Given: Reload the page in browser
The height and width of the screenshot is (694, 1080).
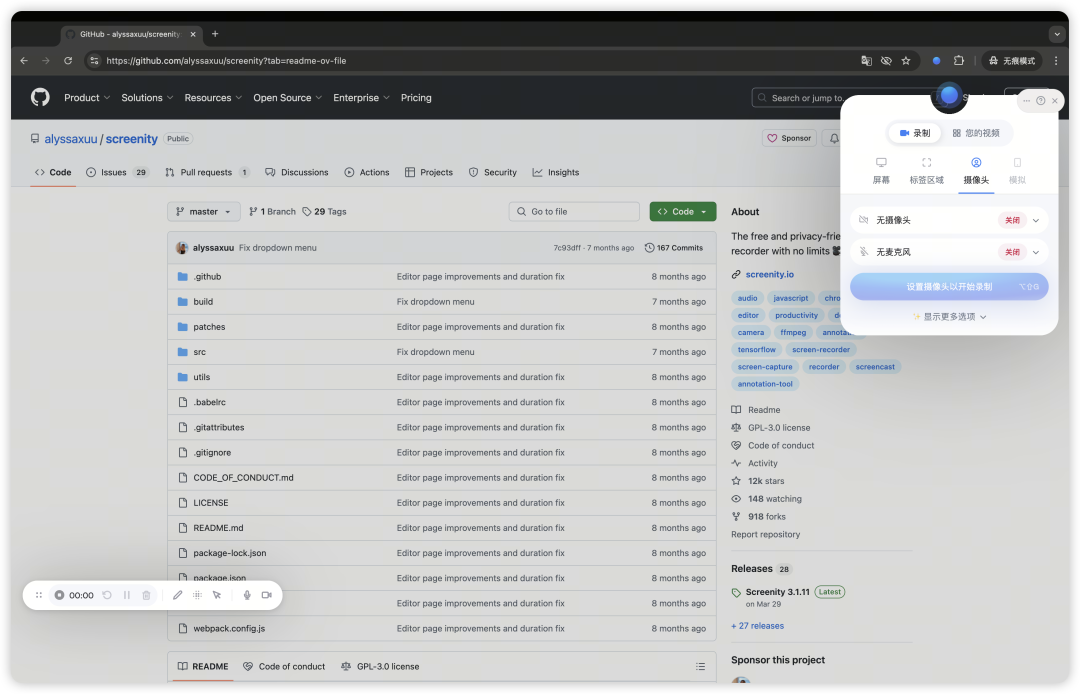Looking at the screenshot, I should (68, 61).
